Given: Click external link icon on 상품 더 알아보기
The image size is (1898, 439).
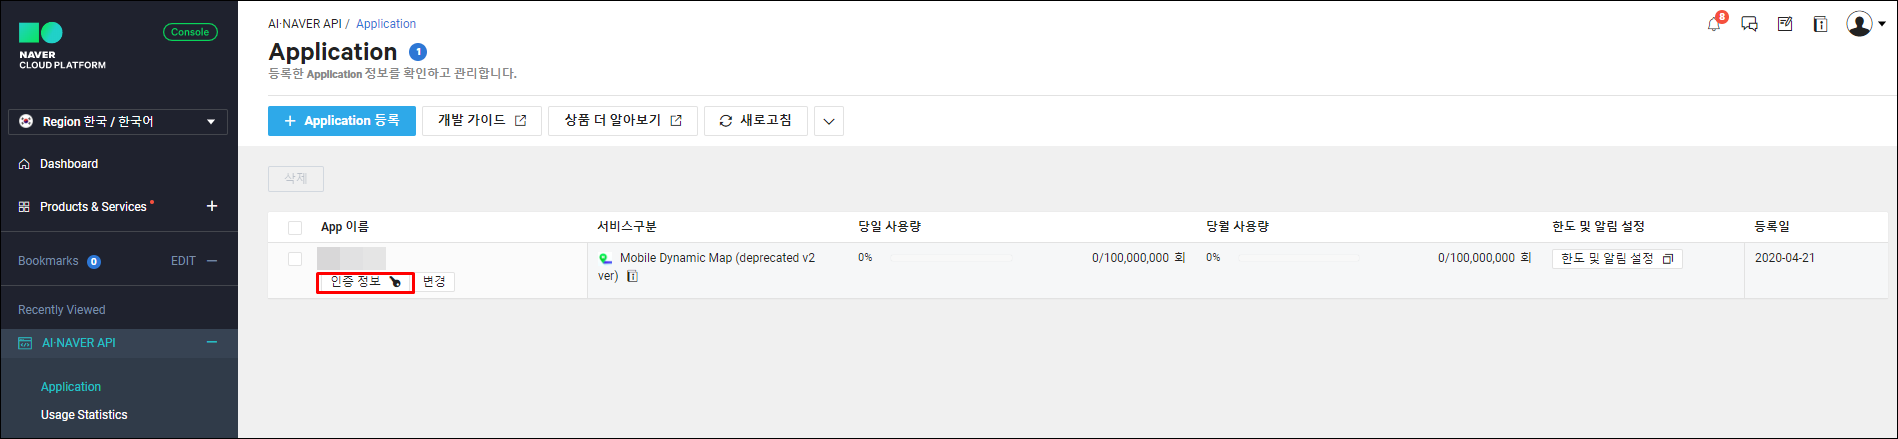Looking at the screenshot, I should (676, 121).
